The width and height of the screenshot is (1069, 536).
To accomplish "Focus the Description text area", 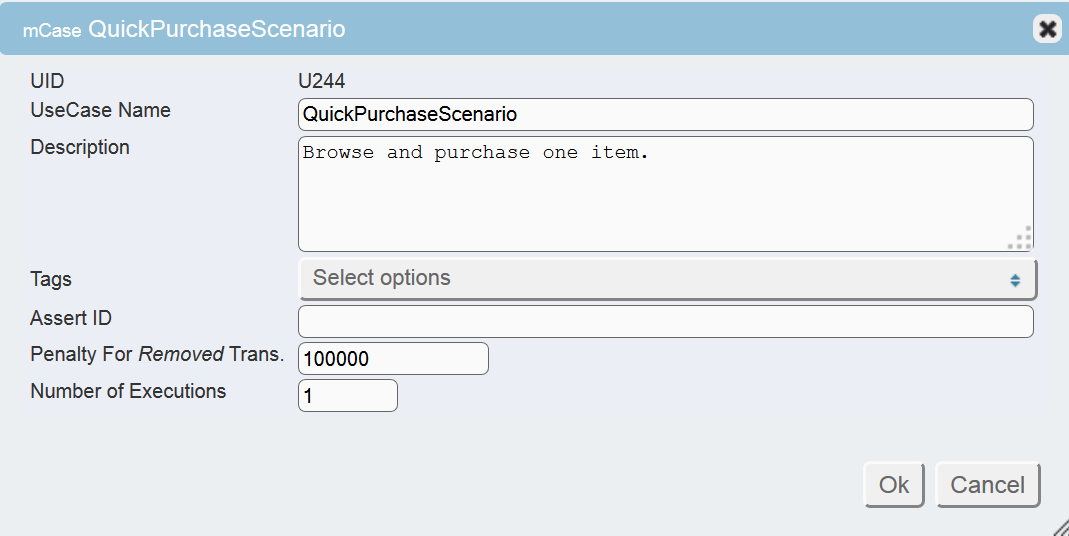I will coord(665,194).
